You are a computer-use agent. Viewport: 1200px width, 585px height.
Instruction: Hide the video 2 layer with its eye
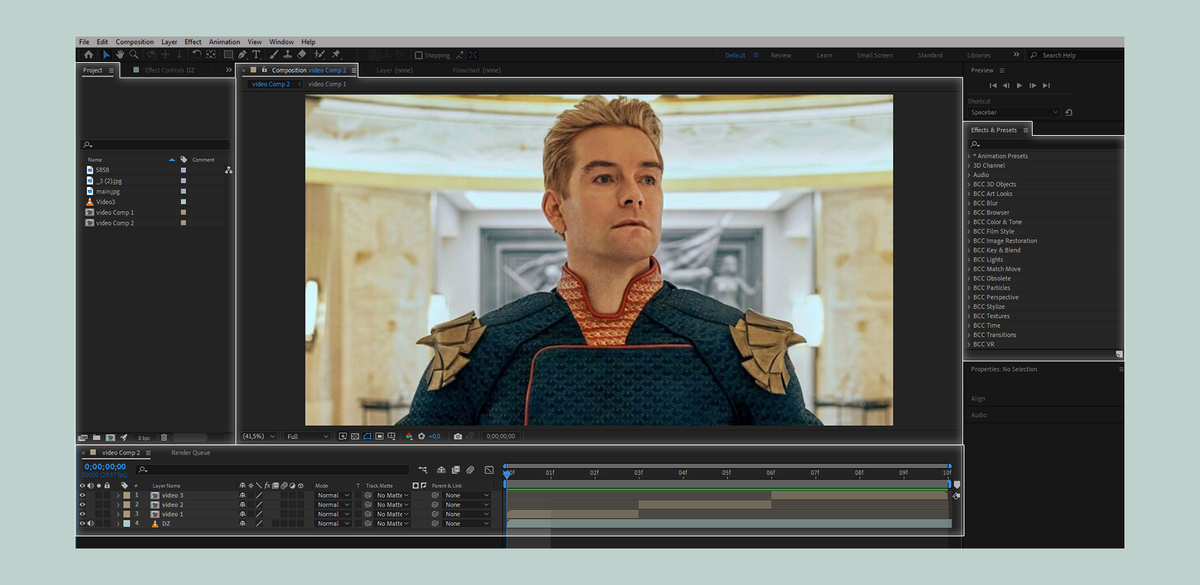pos(82,505)
